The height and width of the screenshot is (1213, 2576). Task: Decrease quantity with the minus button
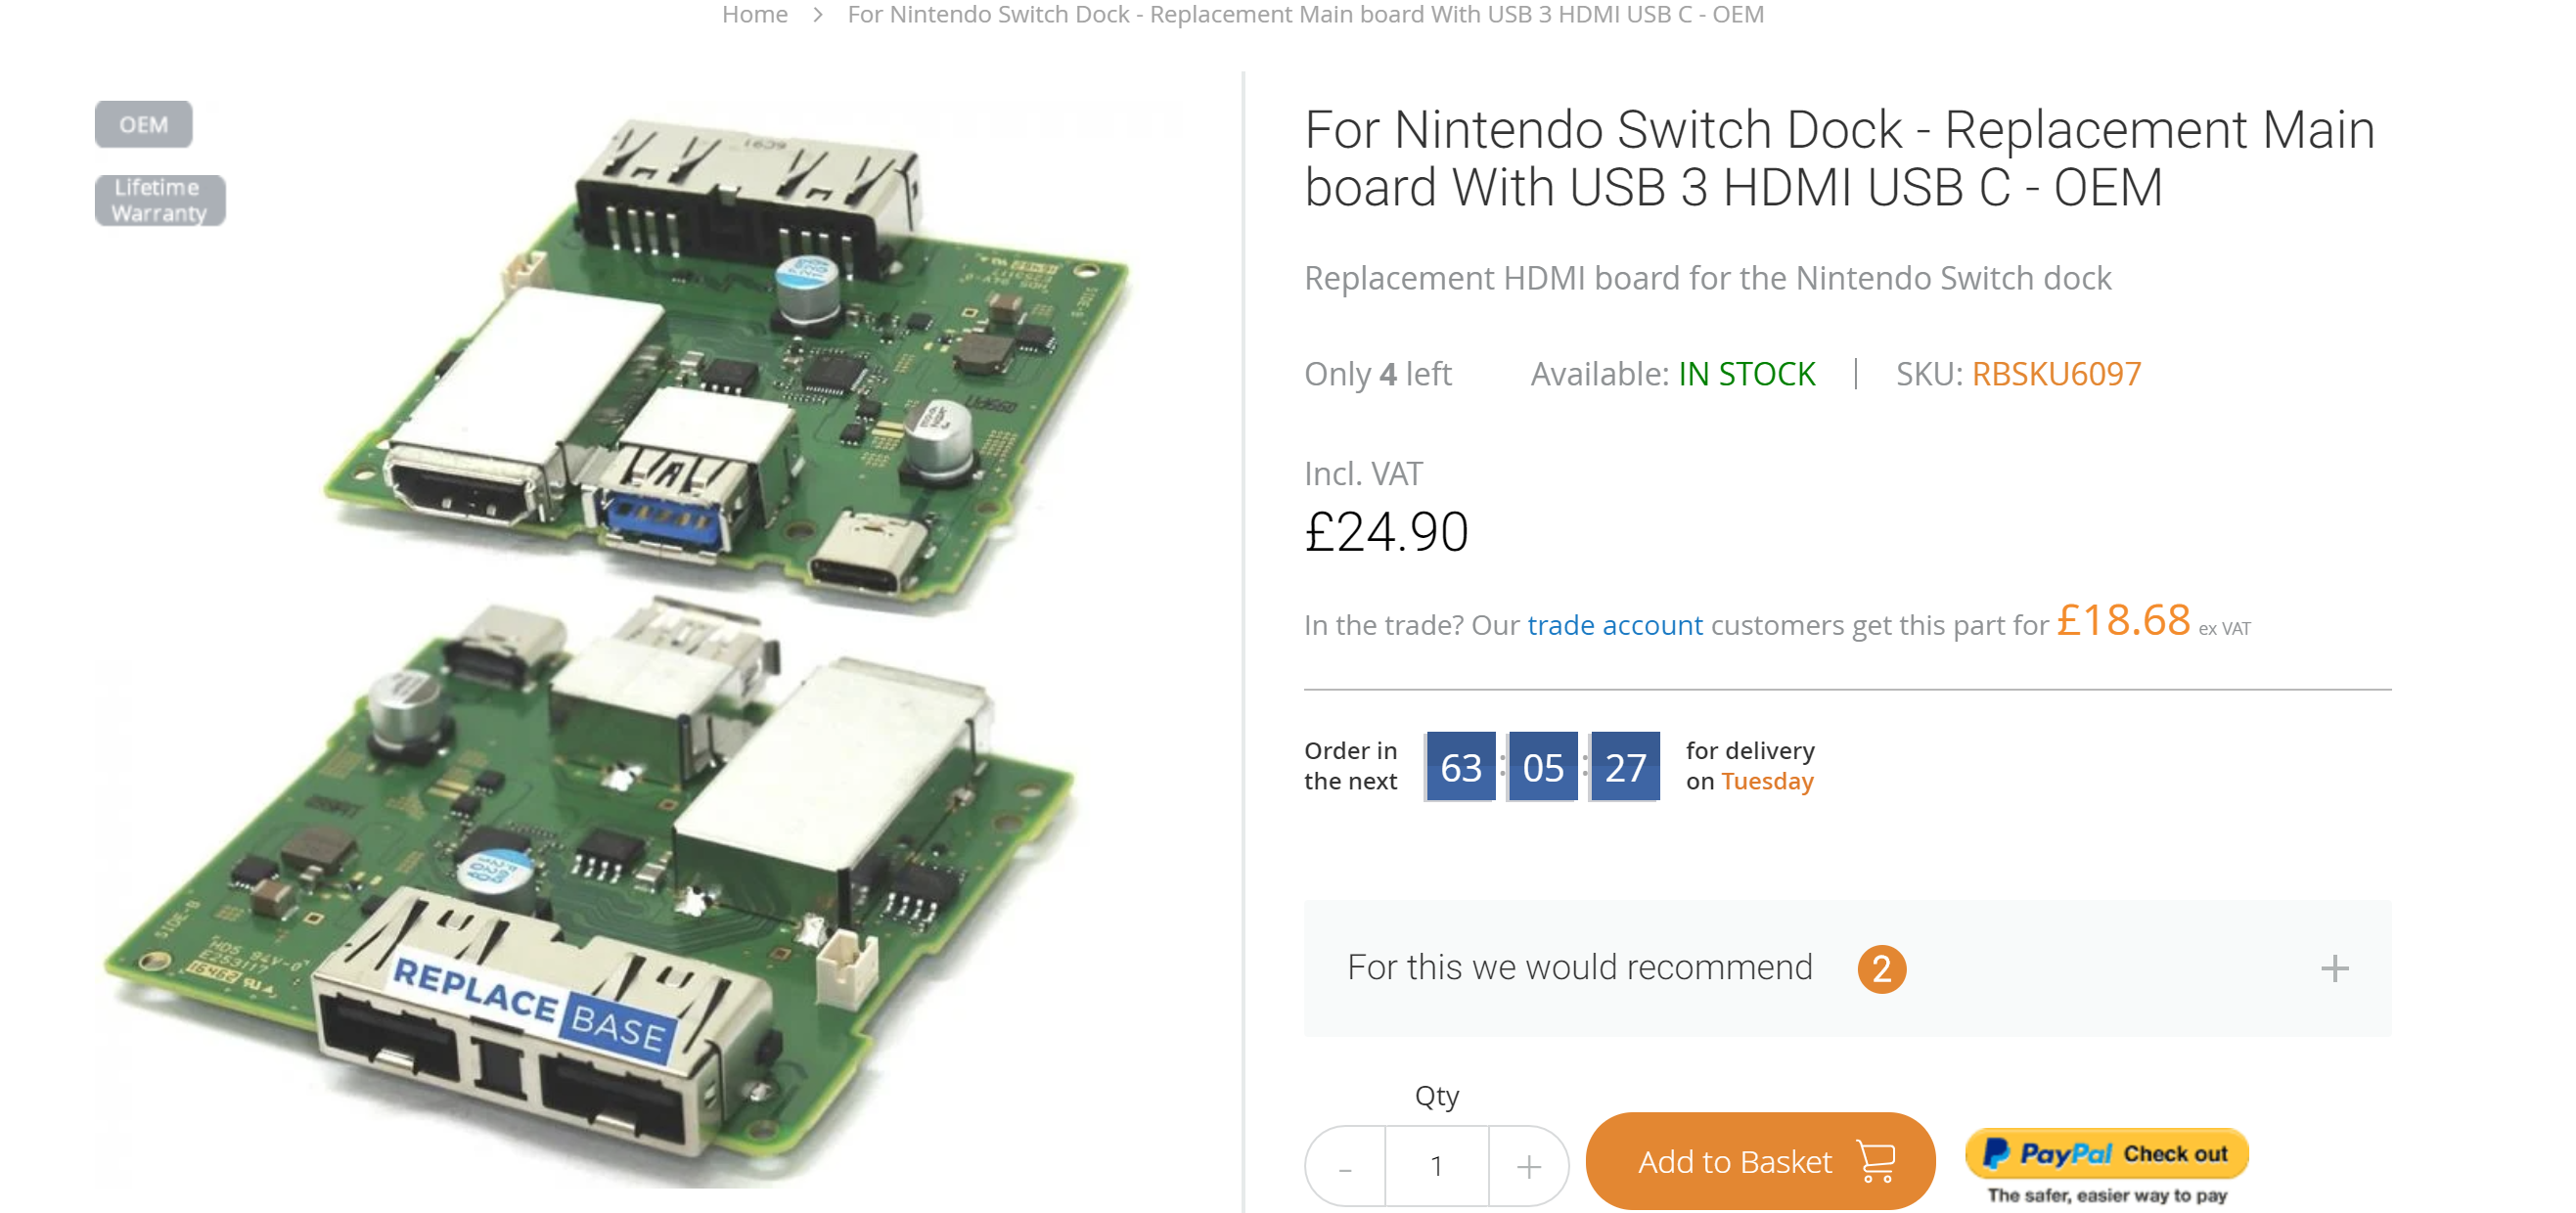pos(1346,1166)
